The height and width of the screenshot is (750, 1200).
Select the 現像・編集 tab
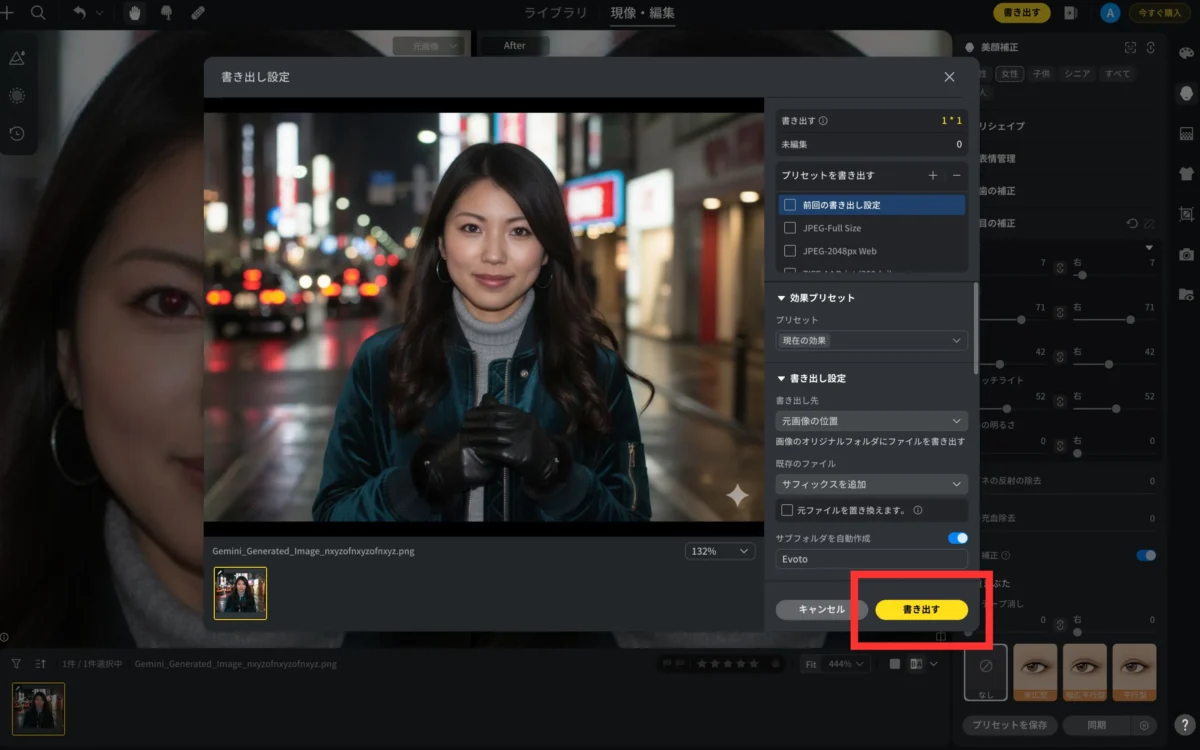[643, 13]
